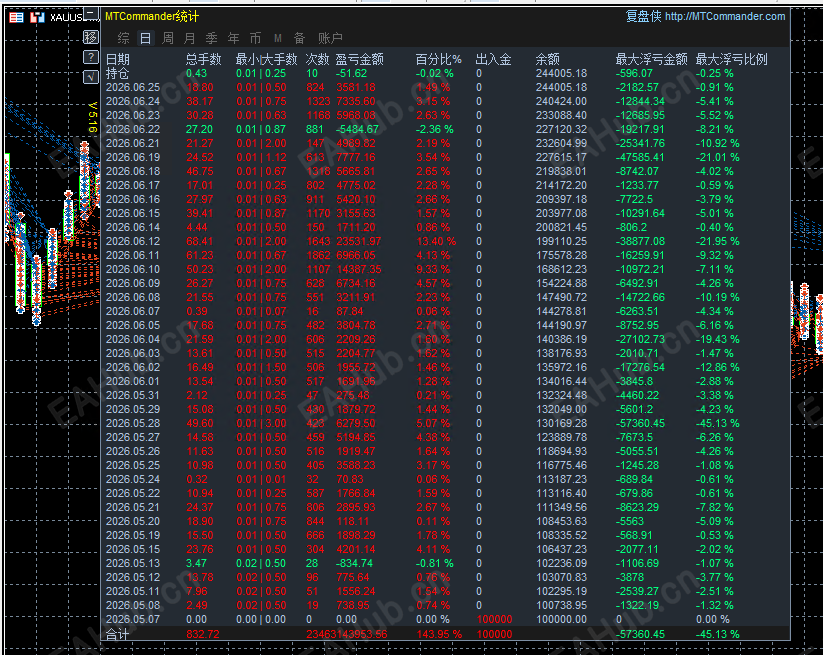Click the -47585.41 floating loss value

[x=640, y=157]
